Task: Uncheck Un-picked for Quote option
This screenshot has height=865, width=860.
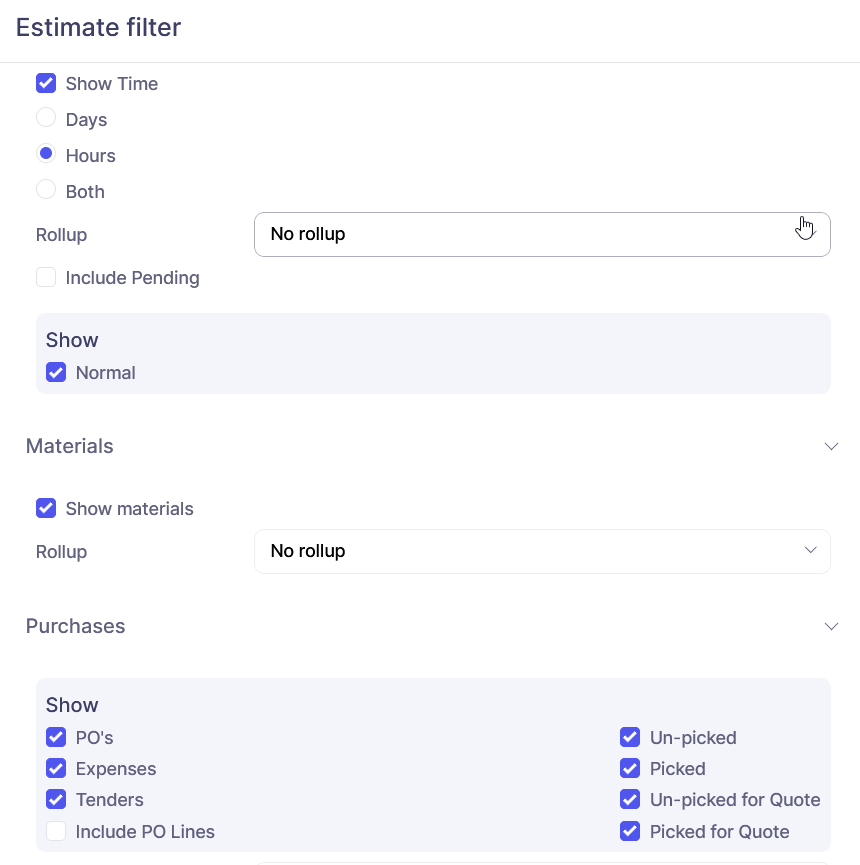Action: click(630, 800)
